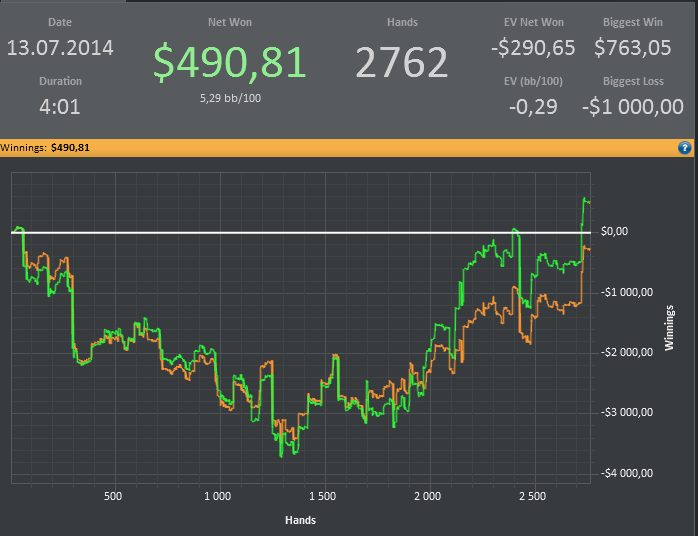This screenshot has height=536, width=698.
Task: Click the 2 000 hands axis tick label
Action: point(427,496)
